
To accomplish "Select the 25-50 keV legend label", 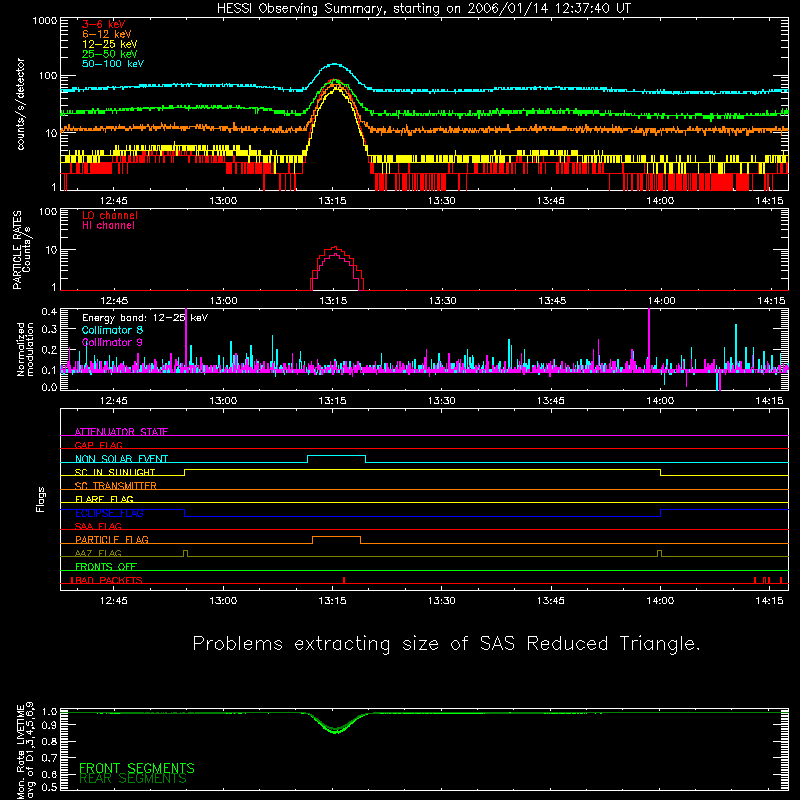I will (110, 54).
